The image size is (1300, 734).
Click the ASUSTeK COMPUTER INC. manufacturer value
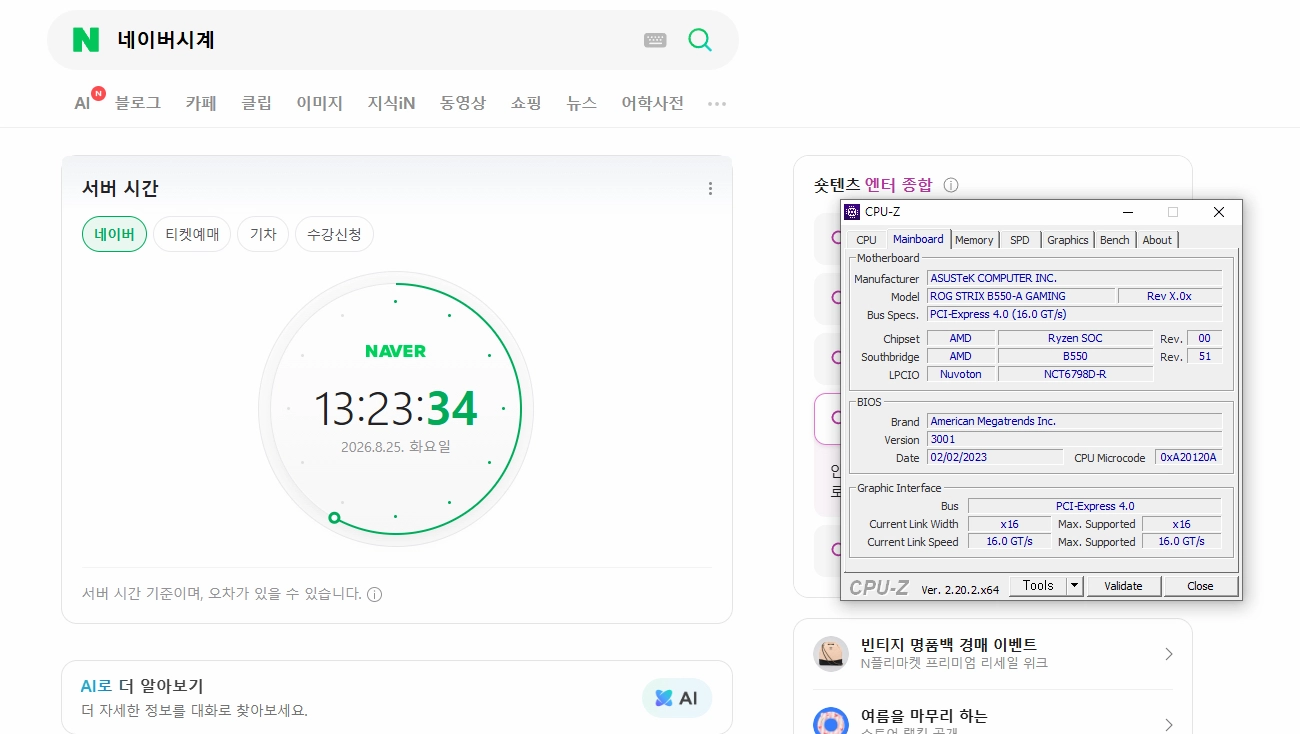[1074, 278]
